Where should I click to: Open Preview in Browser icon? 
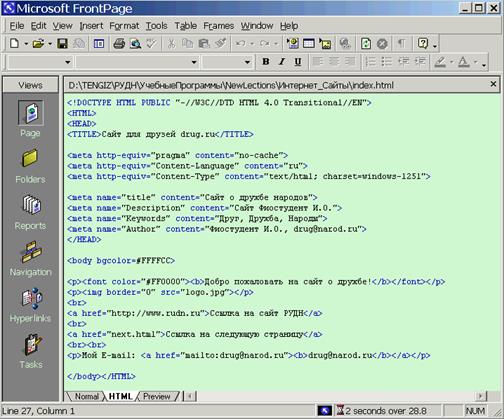pos(135,44)
